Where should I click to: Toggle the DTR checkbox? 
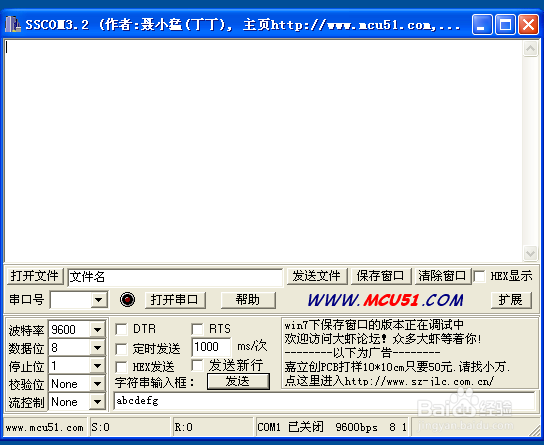pyautogui.click(x=121, y=329)
